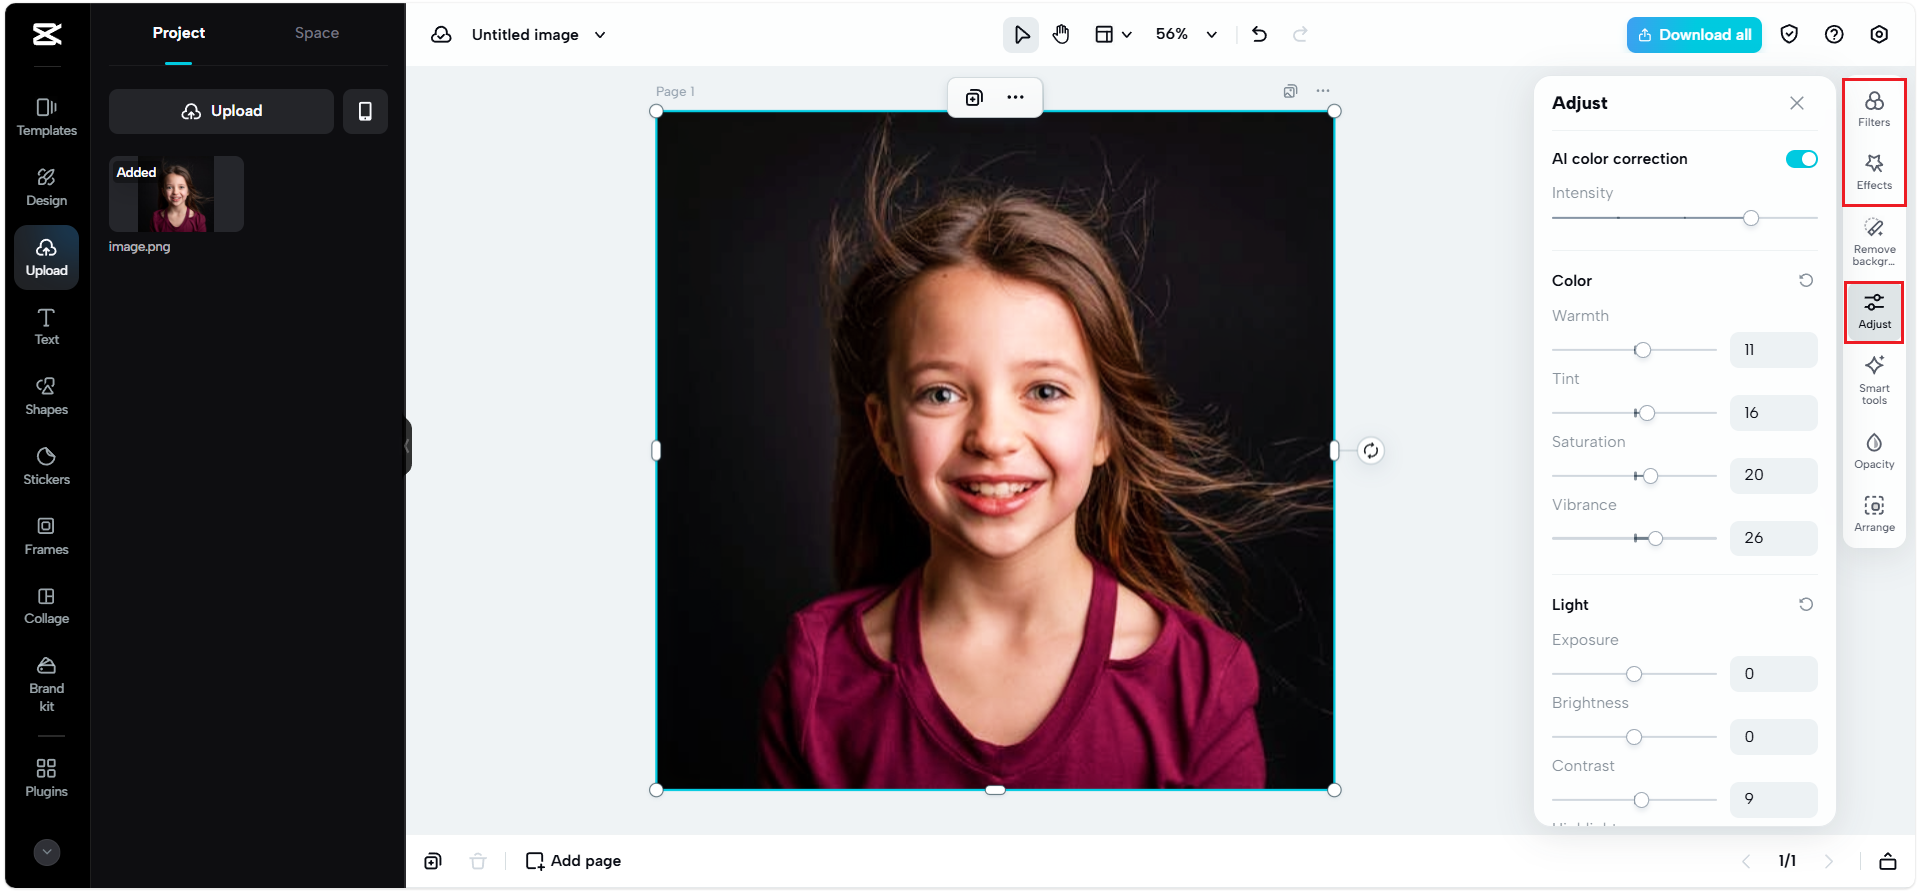Switch to the Space tab
The width and height of the screenshot is (1920, 893).
click(x=317, y=34)
